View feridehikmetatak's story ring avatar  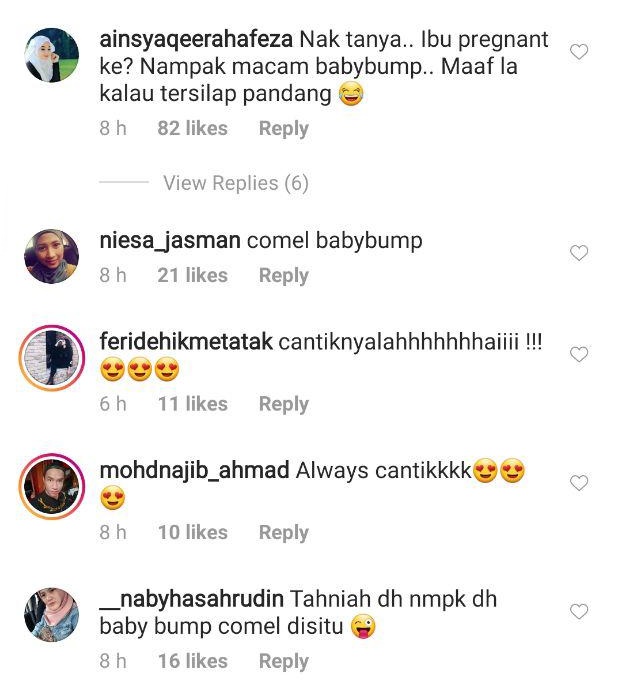coord(51,358)
